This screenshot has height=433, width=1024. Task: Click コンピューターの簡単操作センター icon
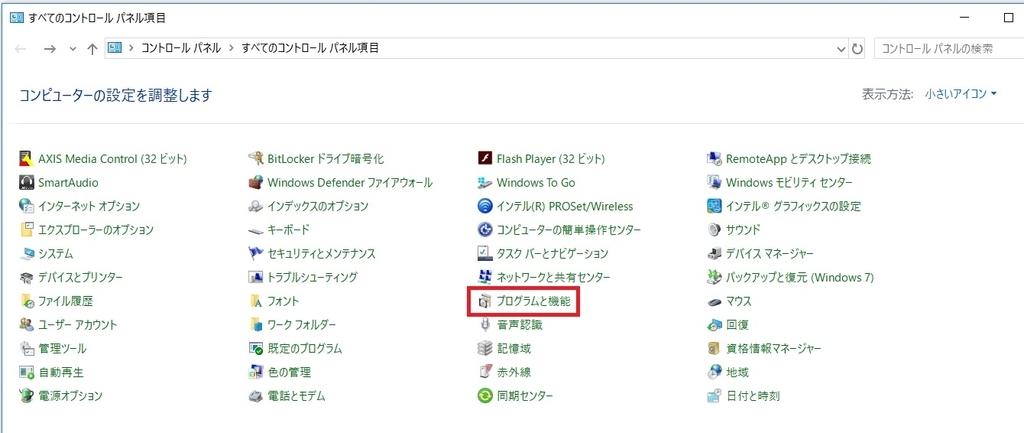click(x=485, y=229)
